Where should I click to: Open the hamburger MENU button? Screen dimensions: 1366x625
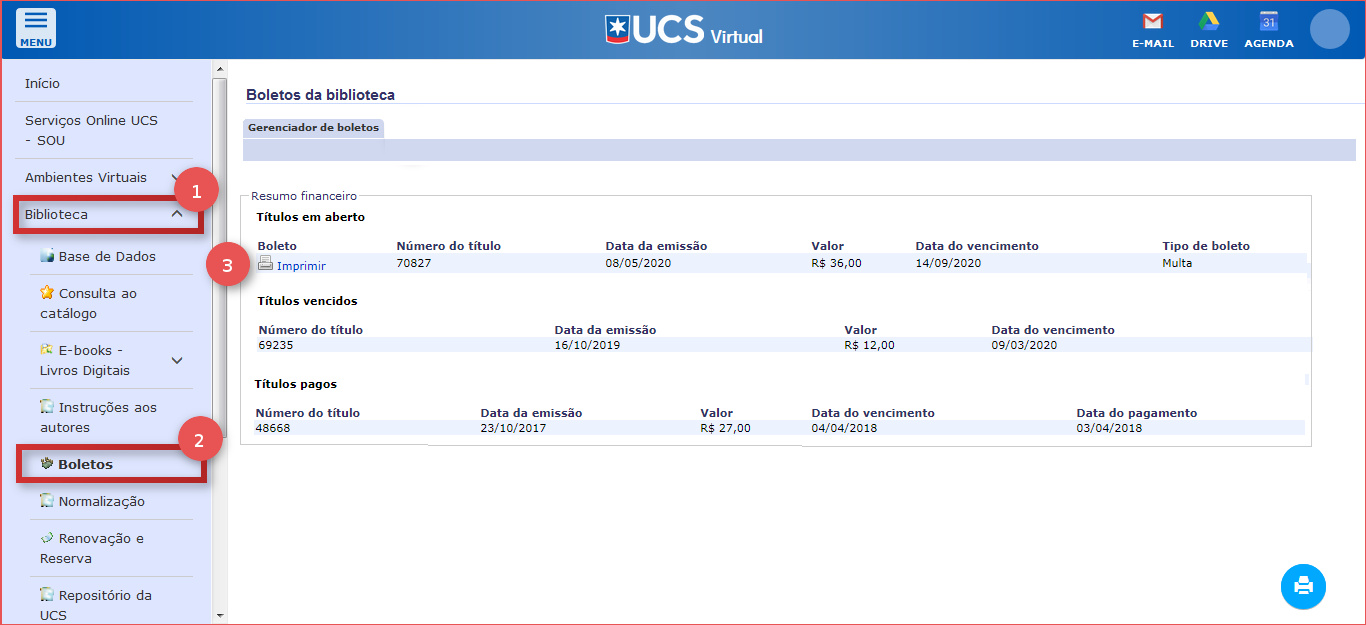click(36, 28)
